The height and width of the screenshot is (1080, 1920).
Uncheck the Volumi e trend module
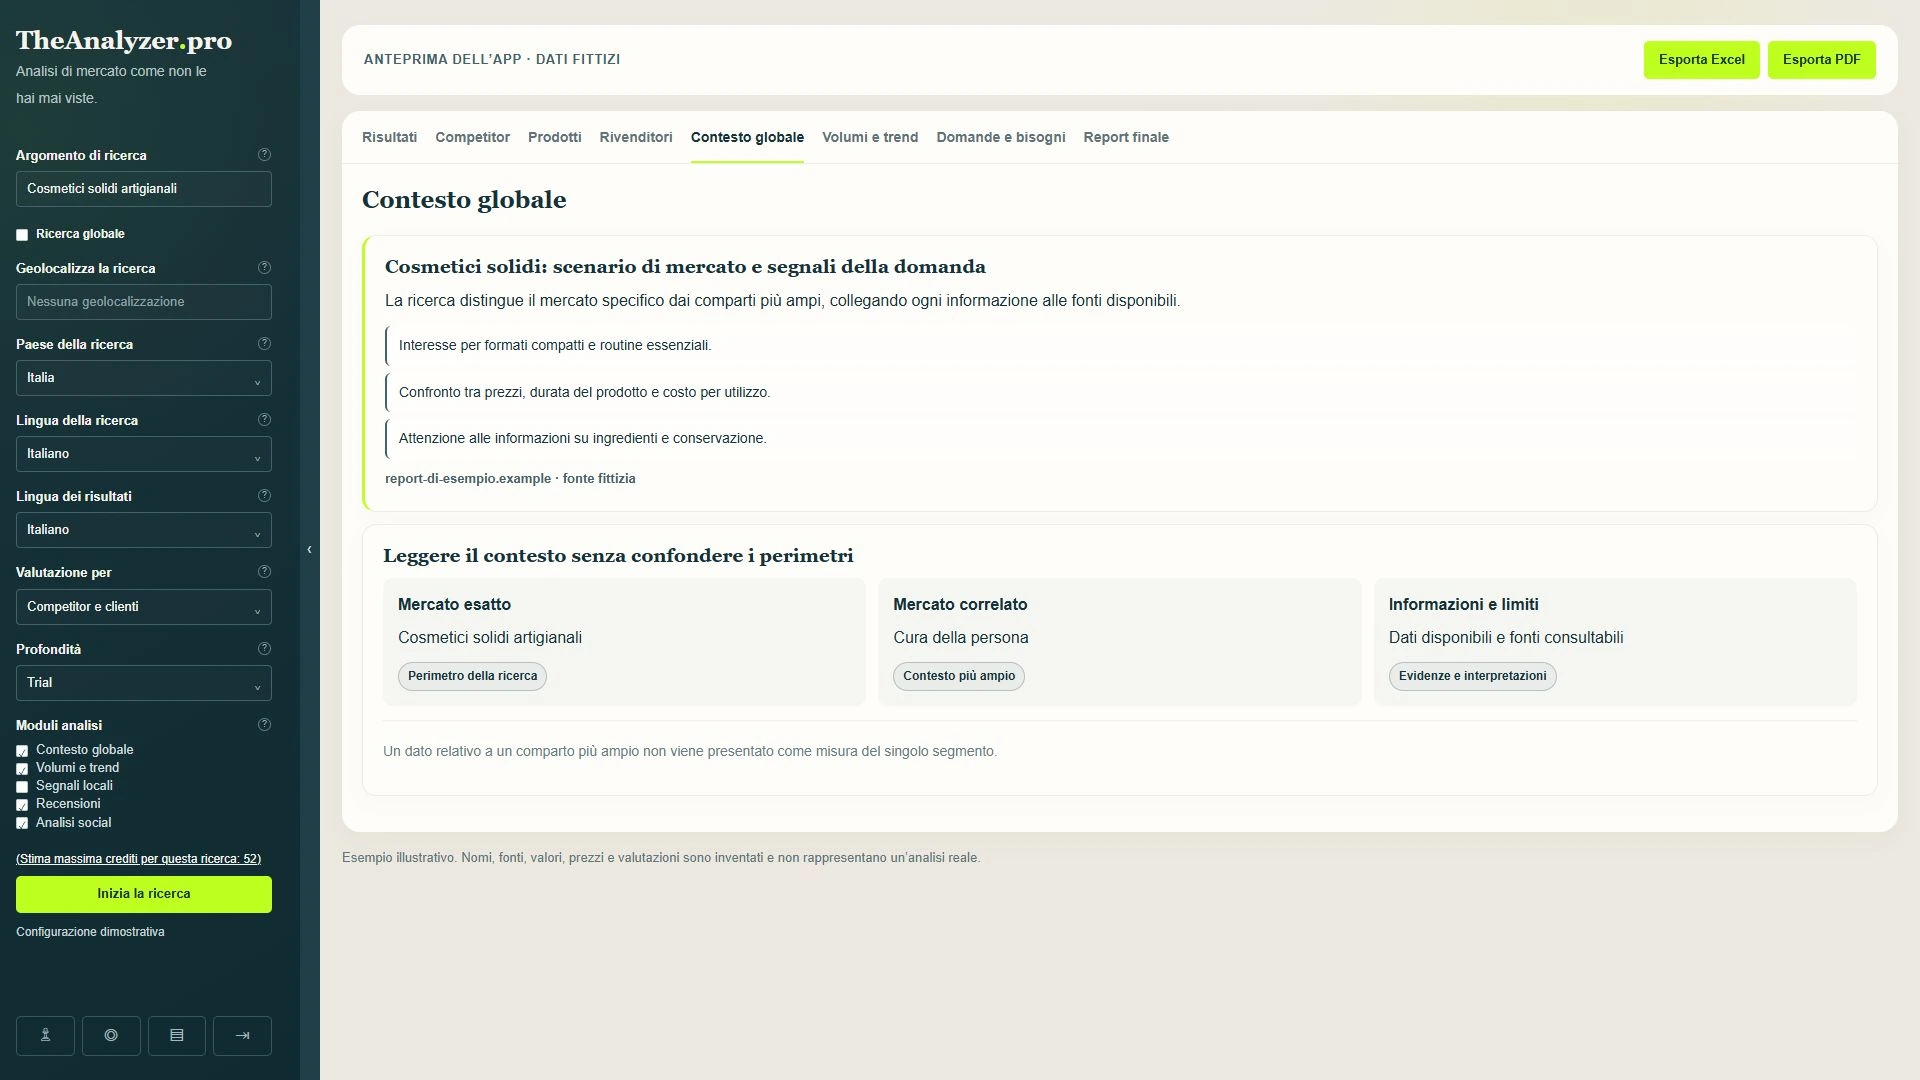coord(22,769)
